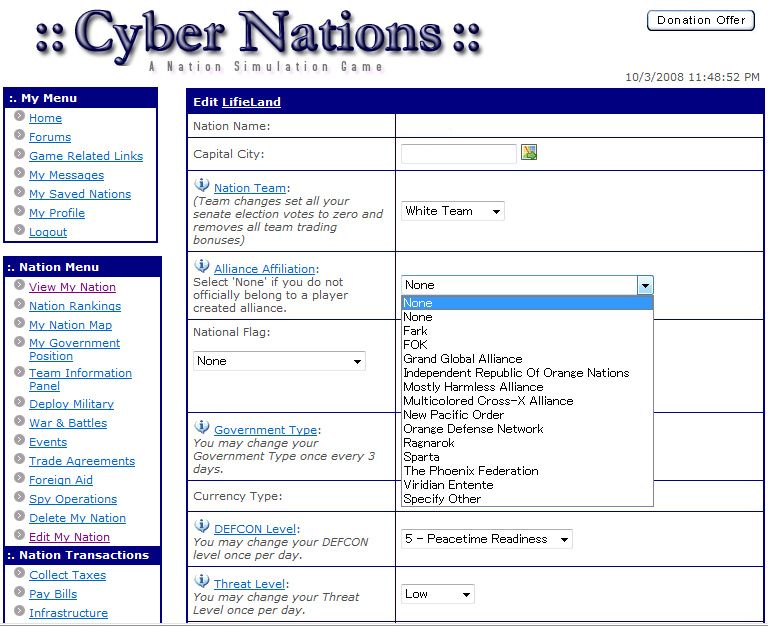Open Deploy Military link
The width and height of the screenshot is (768, 627).
point(72,404)
